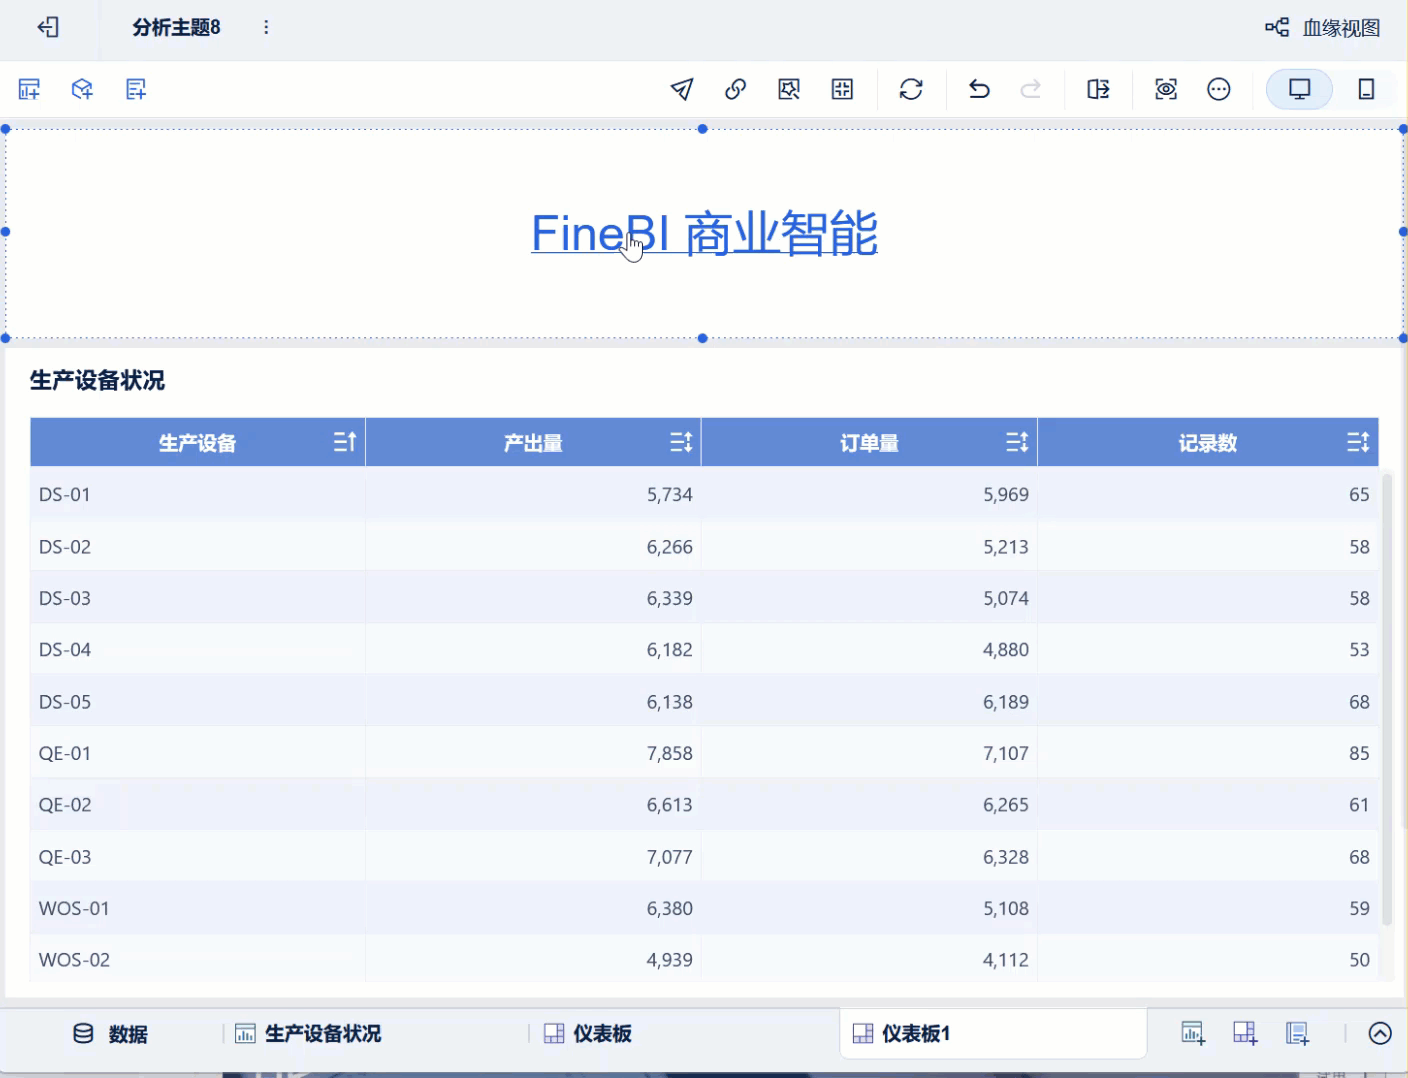Click the 生产设备状况 component title

[x=97, y=380]
